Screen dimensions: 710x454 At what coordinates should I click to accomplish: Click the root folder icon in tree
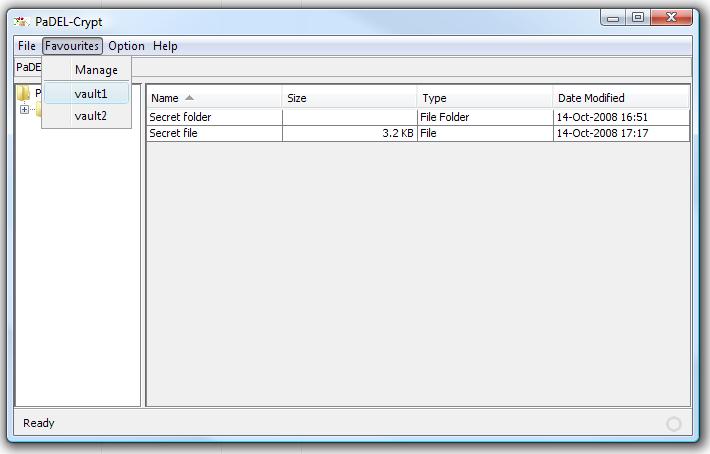pyautogui.click(x=24, y=93)
